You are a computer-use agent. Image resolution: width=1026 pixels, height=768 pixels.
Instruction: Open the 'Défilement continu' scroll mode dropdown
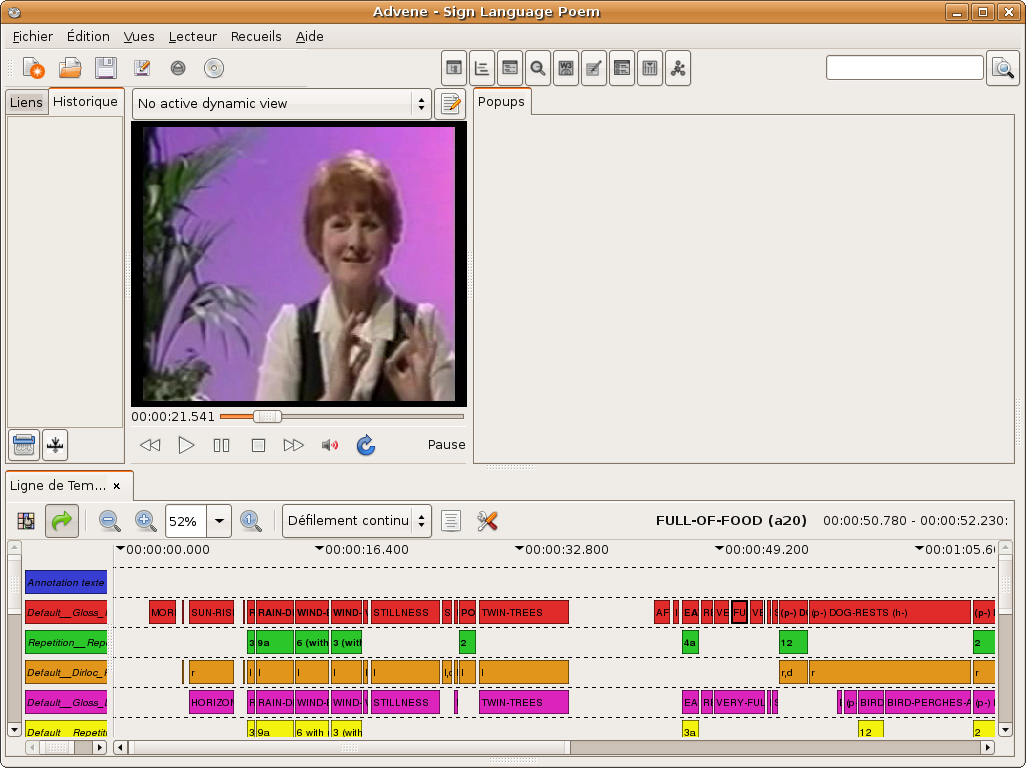[x=357, y=520]
